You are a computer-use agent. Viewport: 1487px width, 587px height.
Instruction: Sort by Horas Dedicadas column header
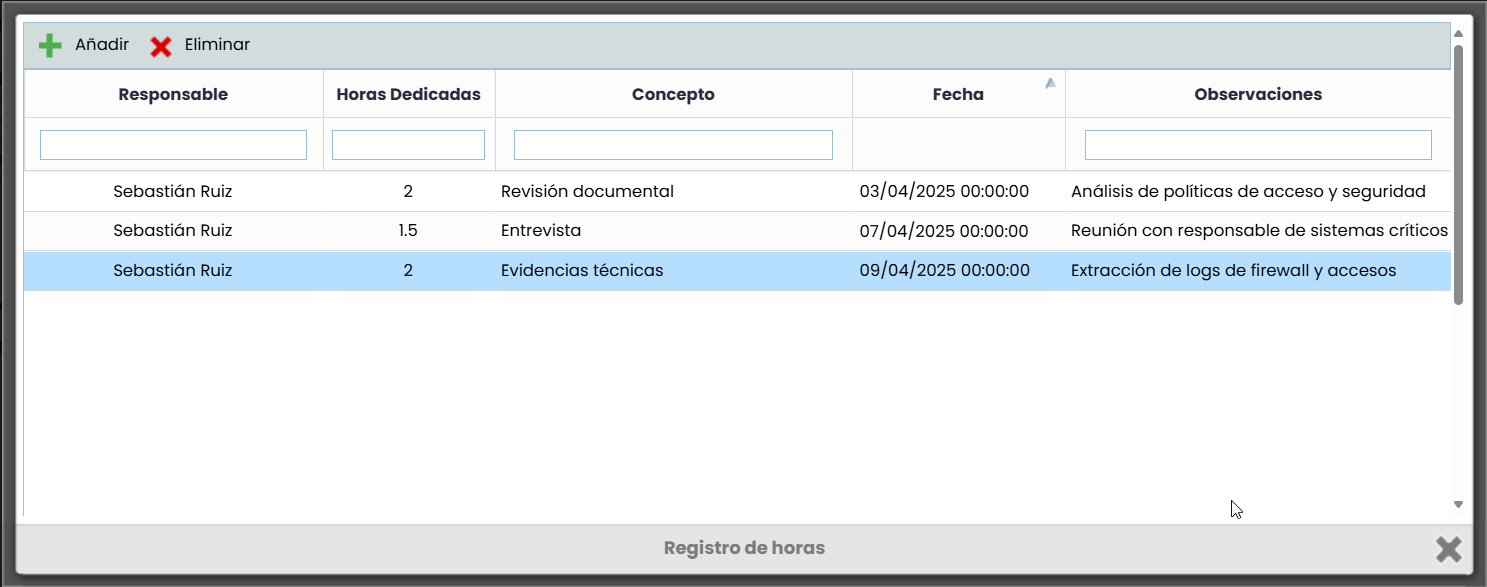pyautogui.click(x=408, y=95)
